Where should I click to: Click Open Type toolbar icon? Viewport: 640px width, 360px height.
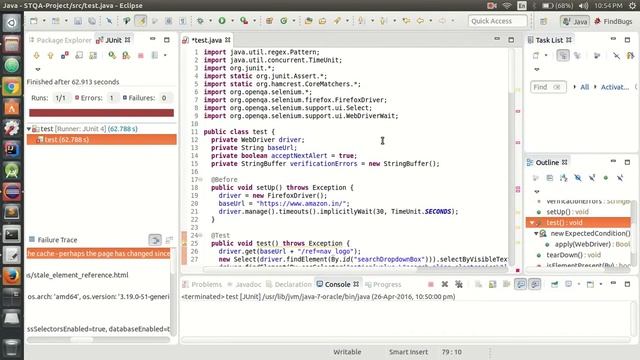point(309,21)
